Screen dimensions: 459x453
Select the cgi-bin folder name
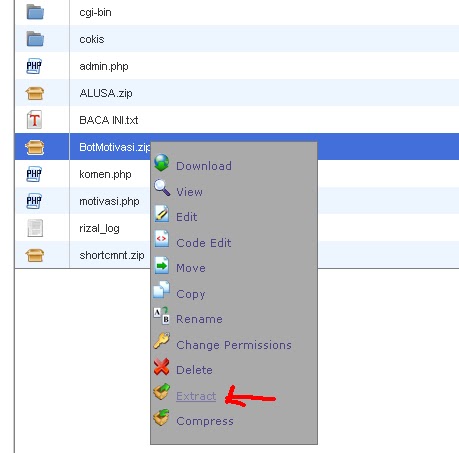pyautogui.click(x=95, y=12)
